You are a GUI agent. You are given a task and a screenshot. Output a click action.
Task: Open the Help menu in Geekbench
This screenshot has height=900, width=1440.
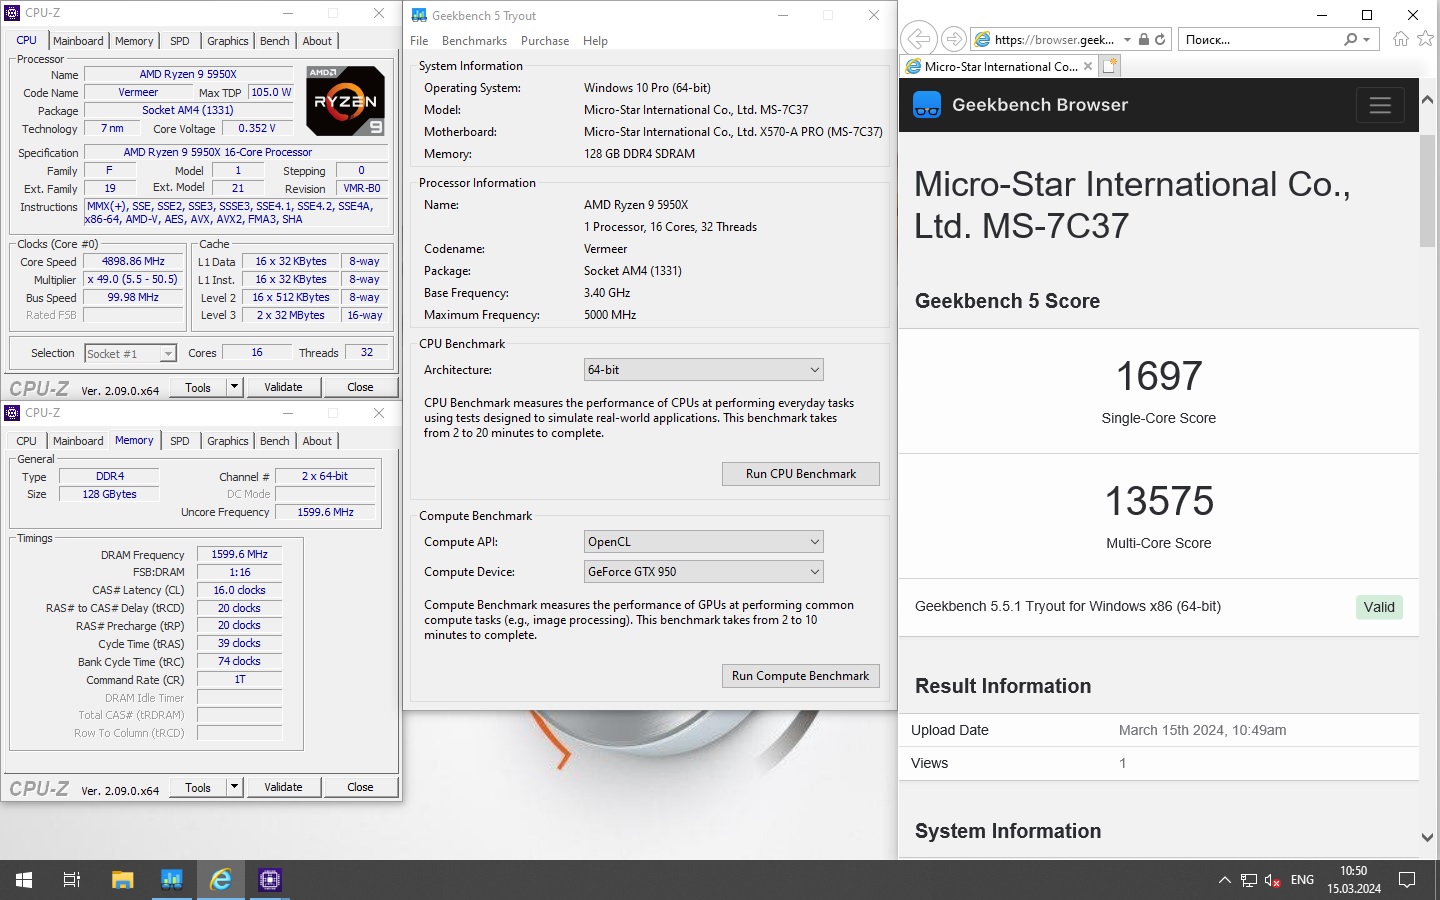point(595,41)
